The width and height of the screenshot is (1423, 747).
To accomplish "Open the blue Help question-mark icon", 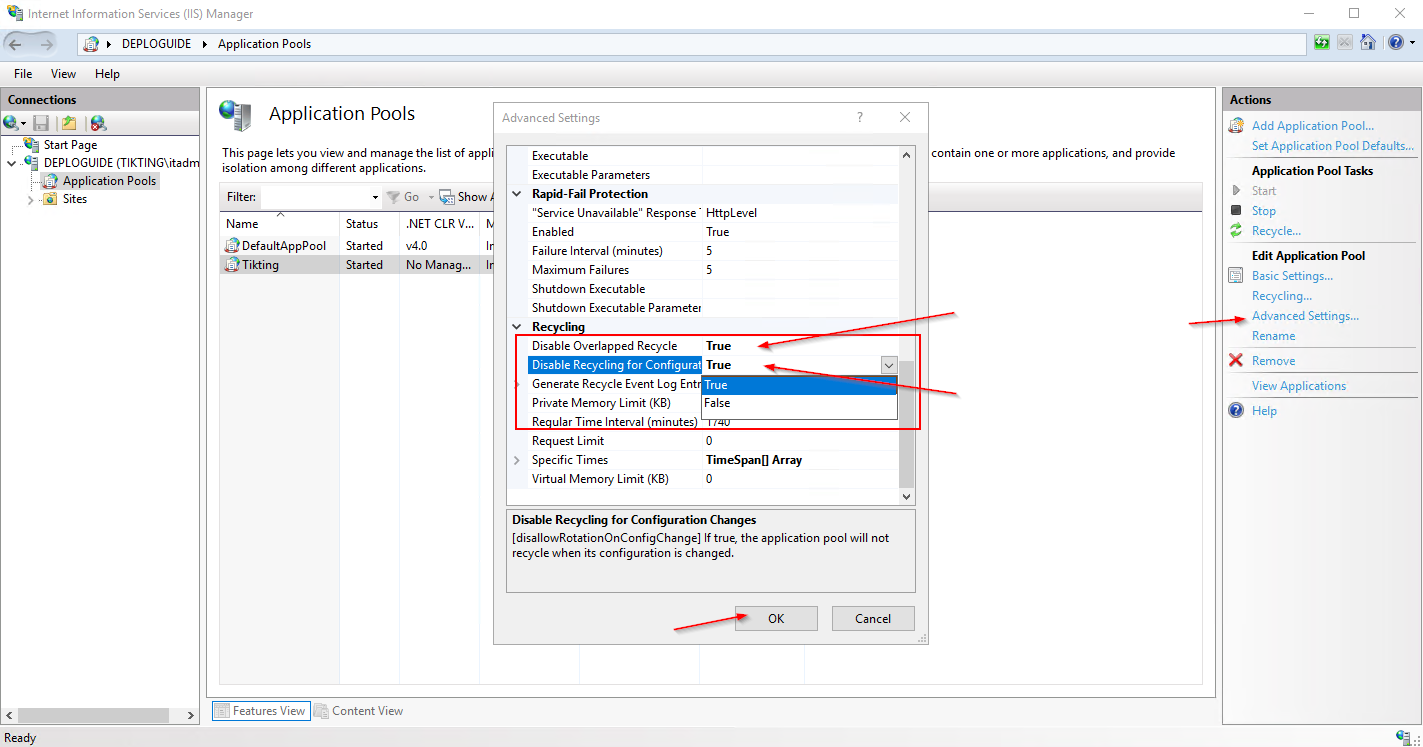I will (1396, 43).
